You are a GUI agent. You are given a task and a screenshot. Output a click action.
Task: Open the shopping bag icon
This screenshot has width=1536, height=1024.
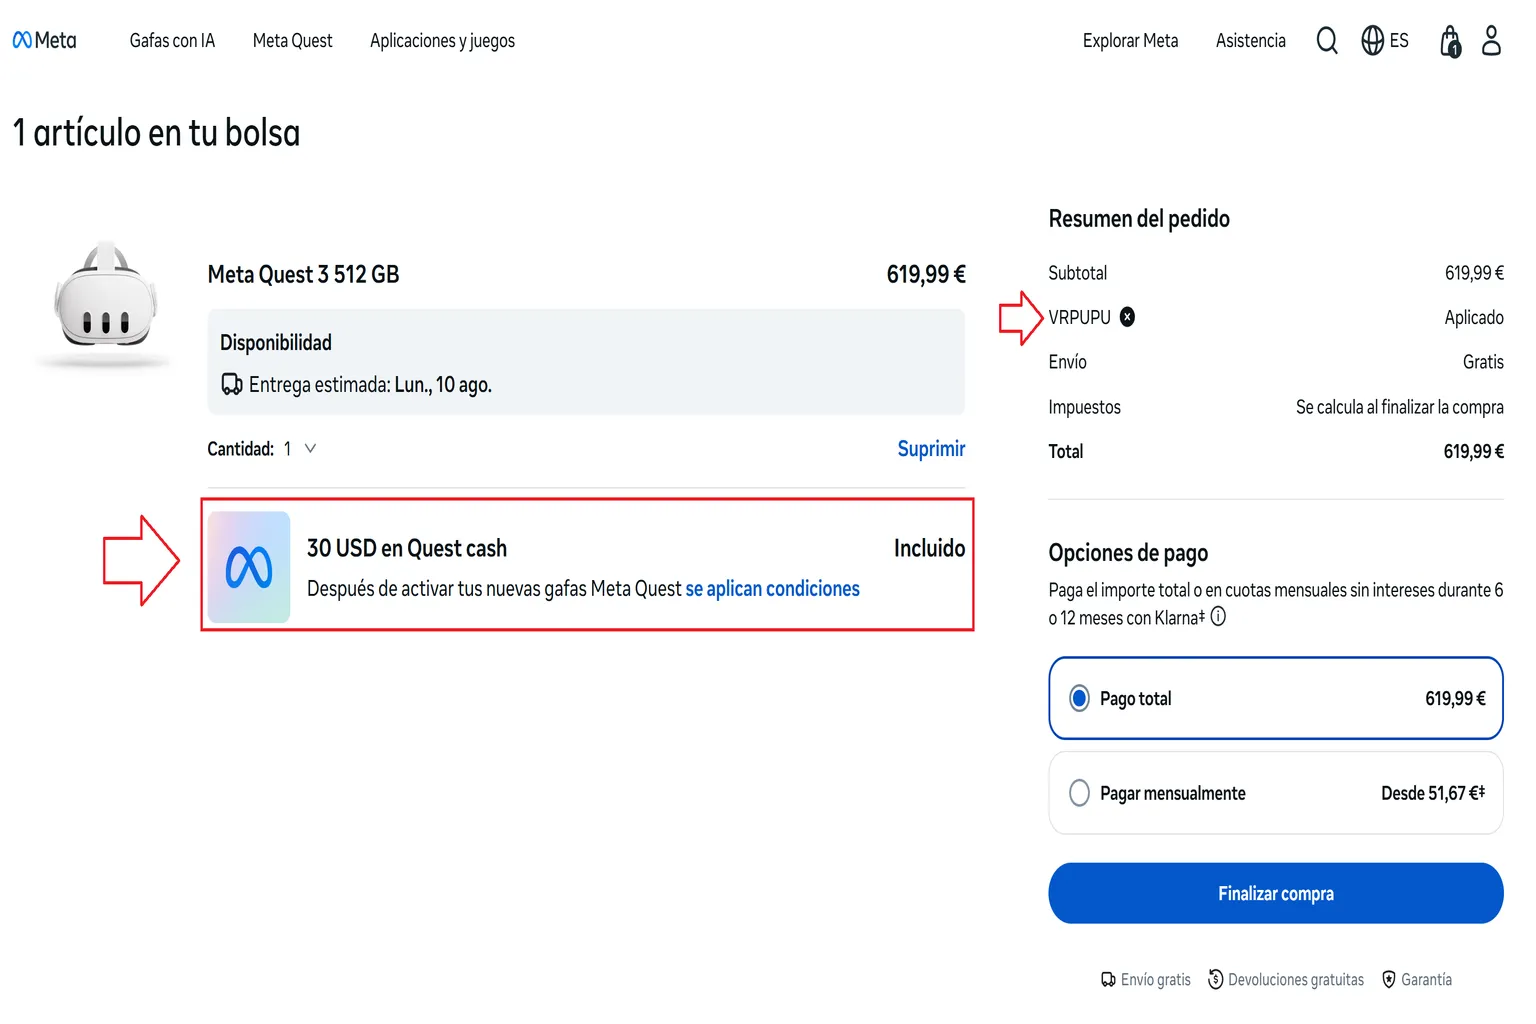click(1450, 41)
